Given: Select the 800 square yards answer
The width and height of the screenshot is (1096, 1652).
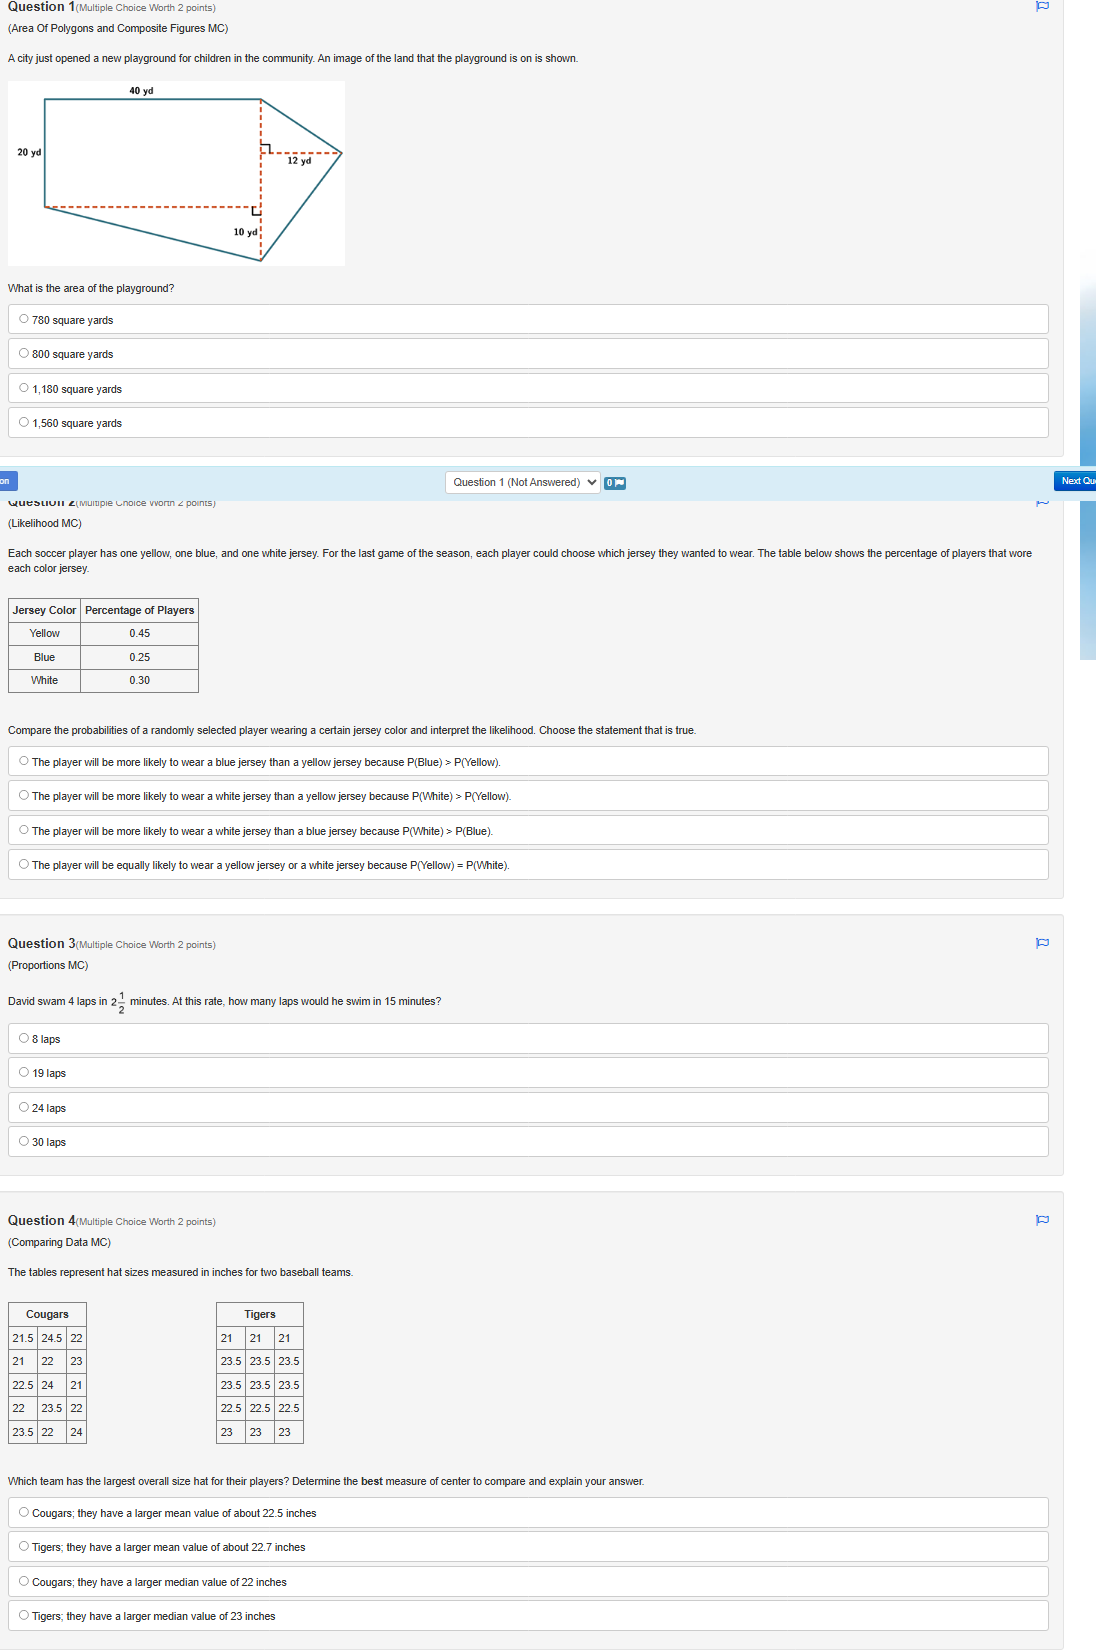Looking at the screenshot, I should click(24, 353).
